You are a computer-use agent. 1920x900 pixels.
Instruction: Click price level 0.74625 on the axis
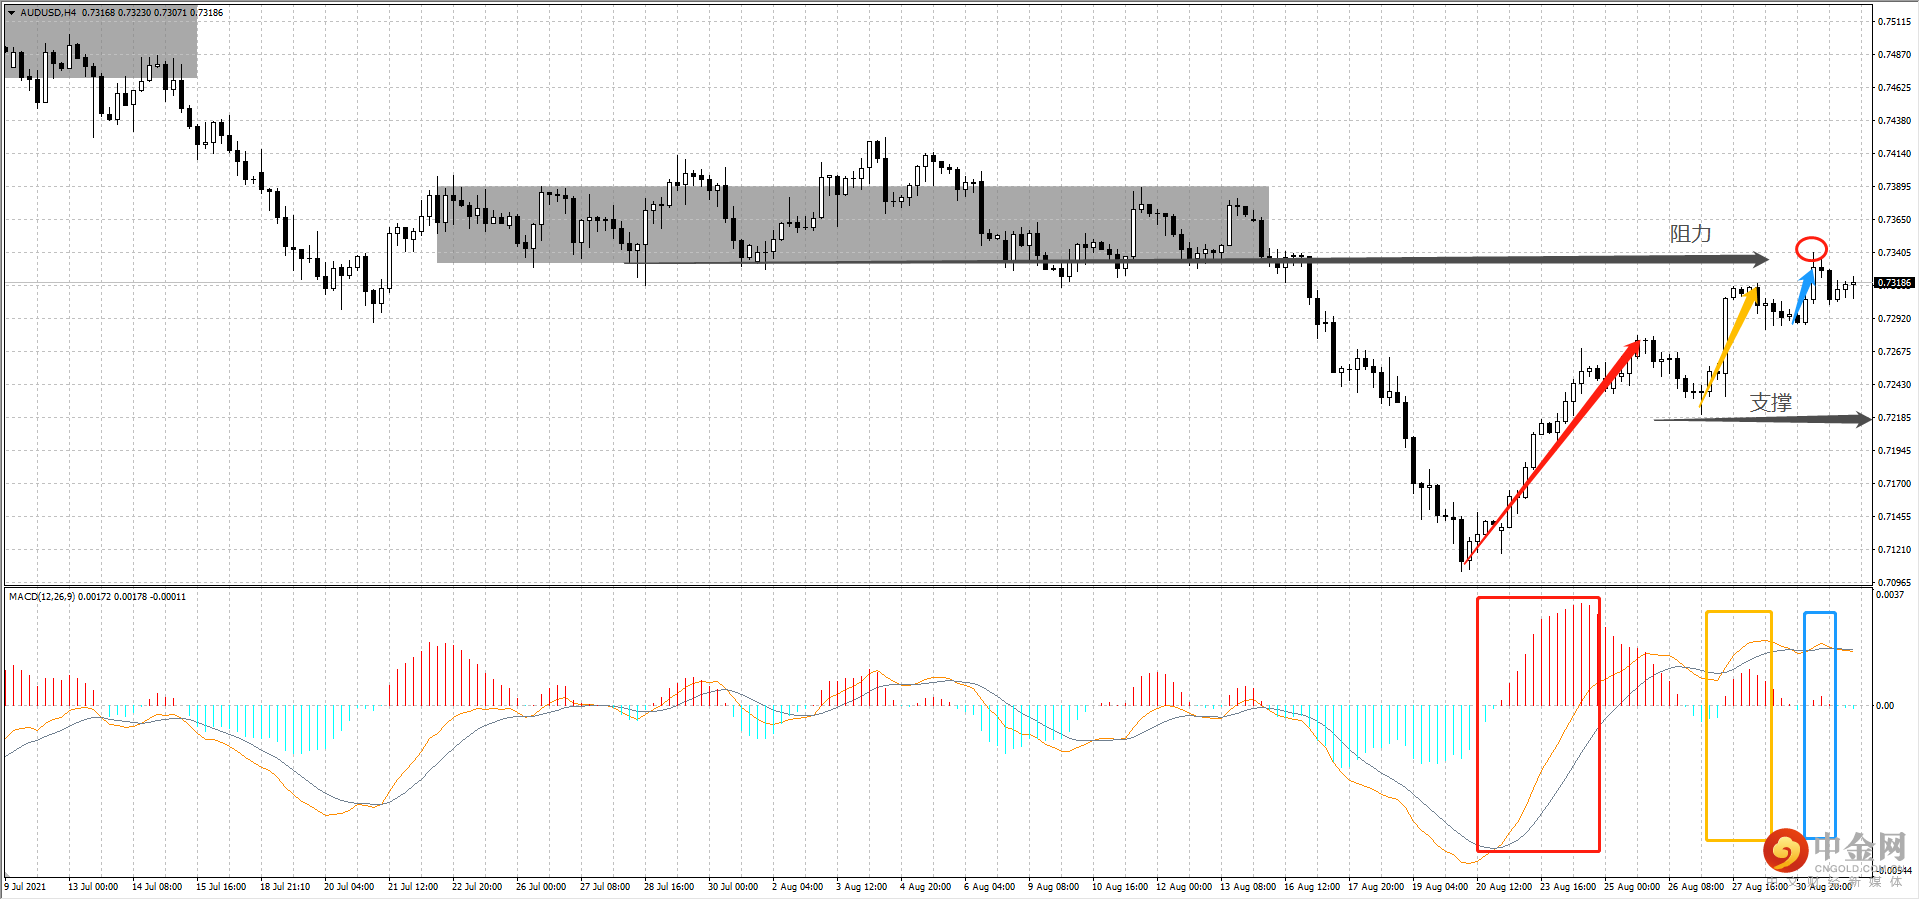tap(1894, 88)
